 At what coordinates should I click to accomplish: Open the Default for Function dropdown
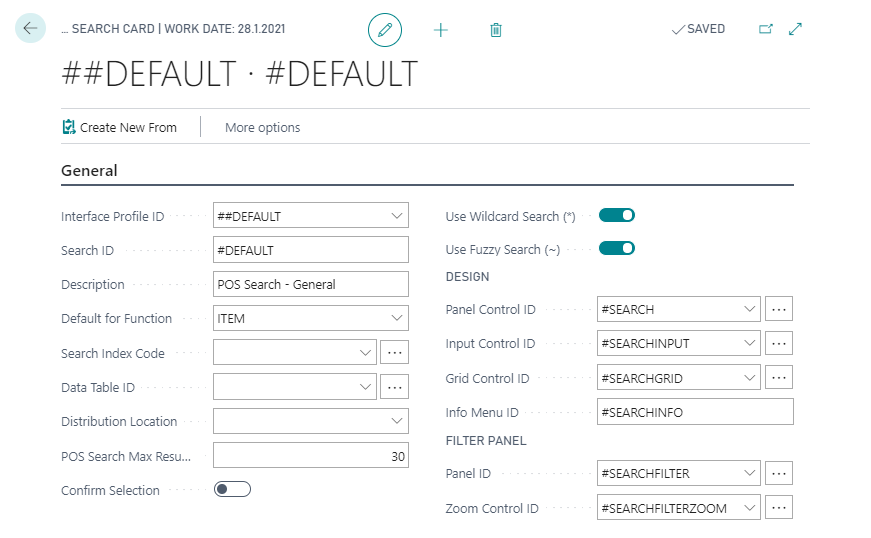397,318
